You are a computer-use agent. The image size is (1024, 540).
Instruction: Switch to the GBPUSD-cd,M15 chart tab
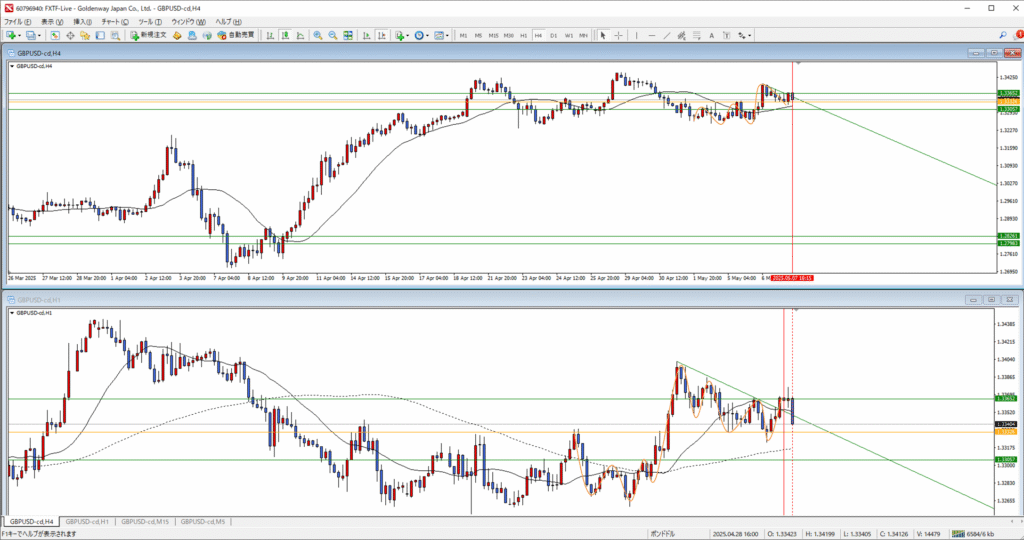pyautogui.click(x=145, y=522)
